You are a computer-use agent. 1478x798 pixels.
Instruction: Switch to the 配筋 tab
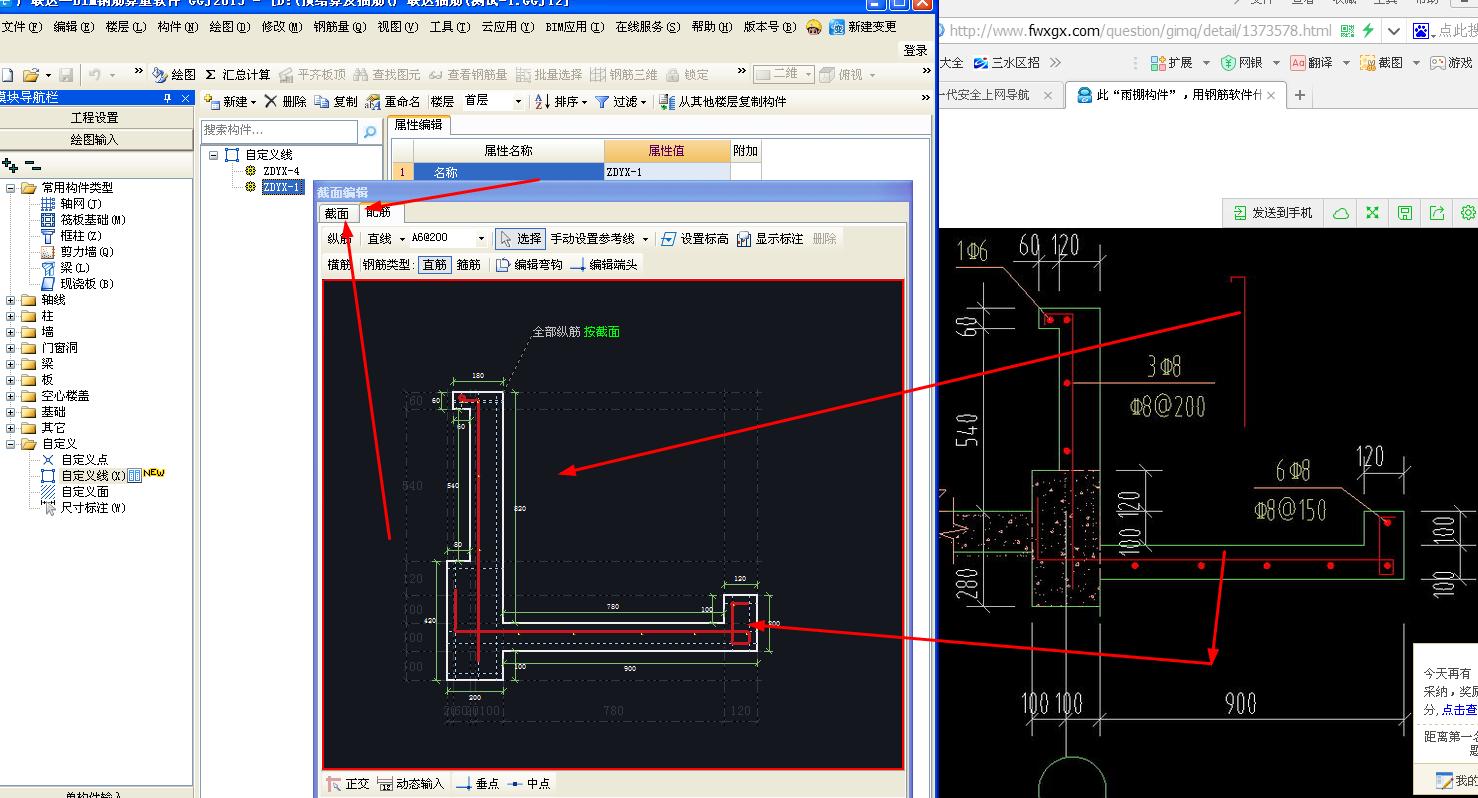(x=378, y=213)
